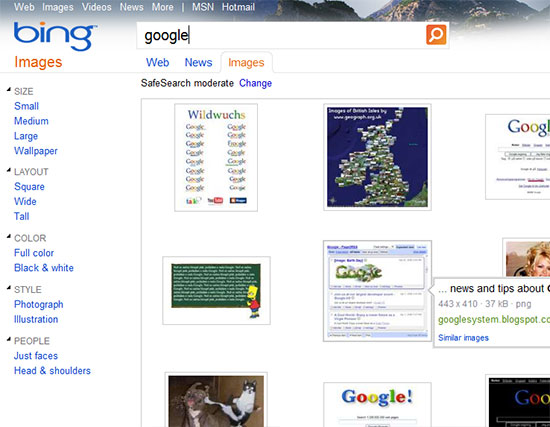Filter images by Large size

(x=26, y=136)
